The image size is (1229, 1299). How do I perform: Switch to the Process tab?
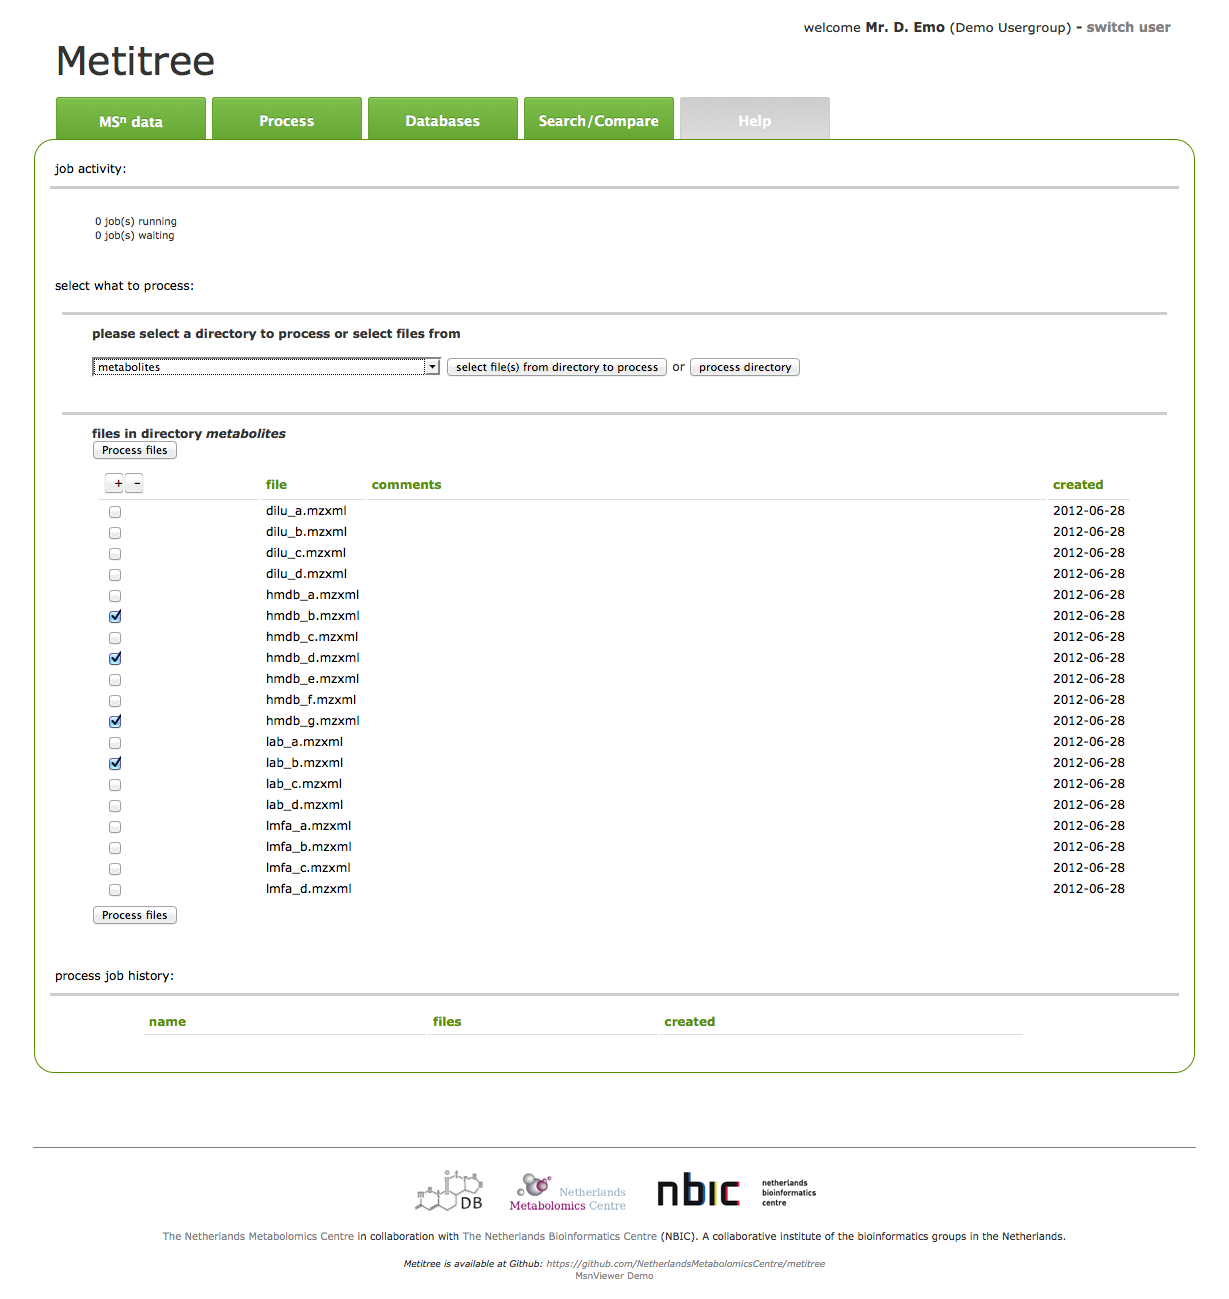coord(287,120)
